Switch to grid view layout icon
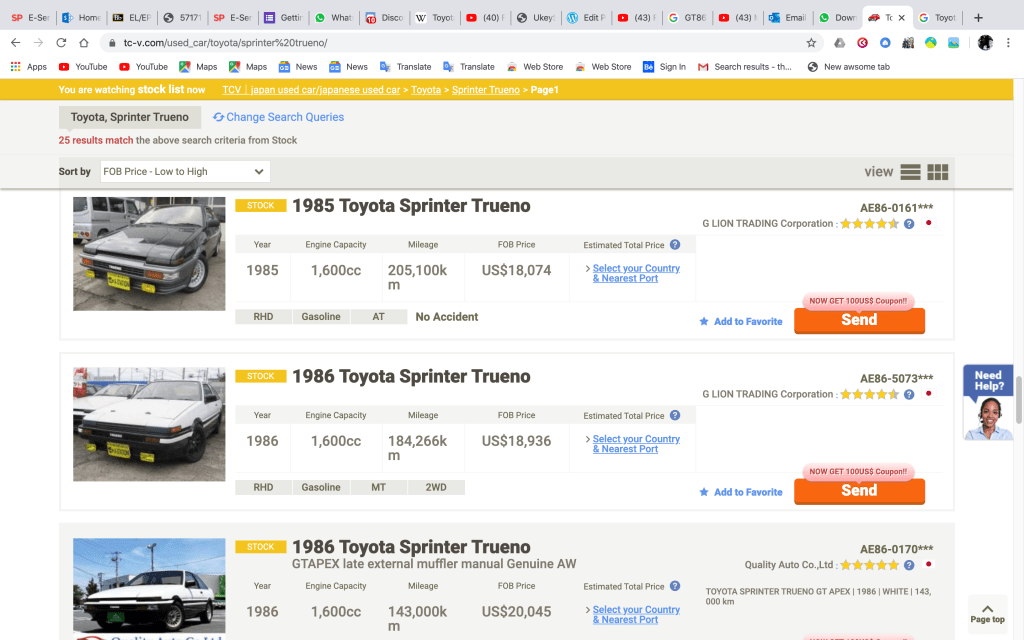 click(x=937, y=172)
